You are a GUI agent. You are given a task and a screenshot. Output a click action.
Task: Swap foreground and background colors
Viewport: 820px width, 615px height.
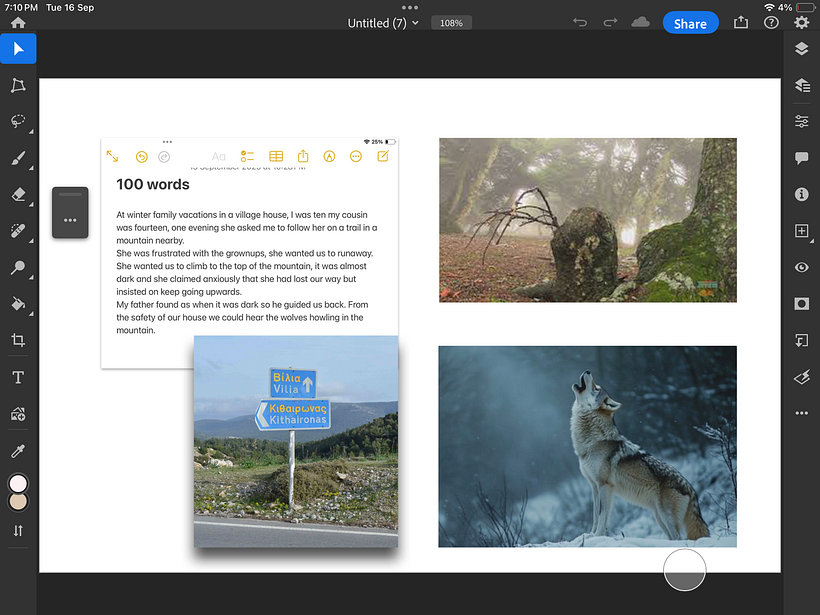[x=18, y=531]
